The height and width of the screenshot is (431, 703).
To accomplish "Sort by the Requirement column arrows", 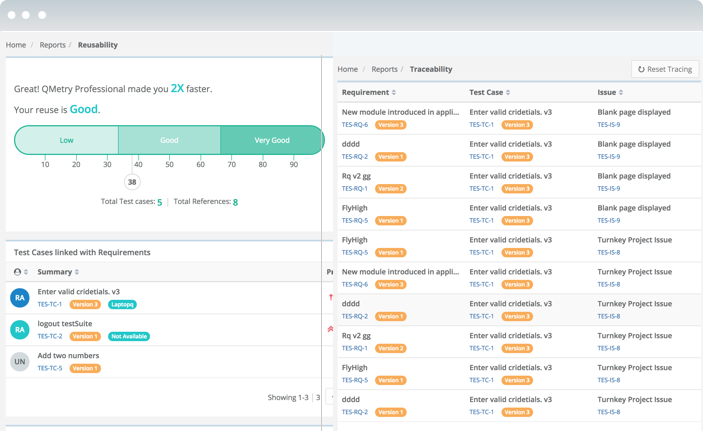I will point(394,92).
